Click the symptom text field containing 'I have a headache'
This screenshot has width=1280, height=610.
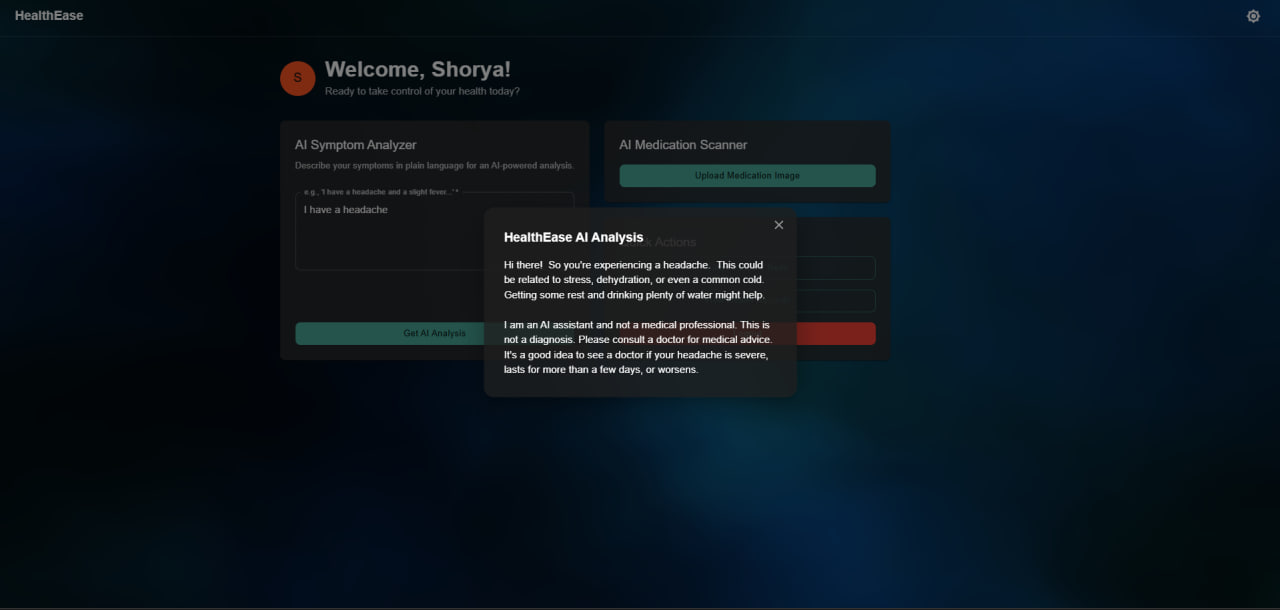435,231
